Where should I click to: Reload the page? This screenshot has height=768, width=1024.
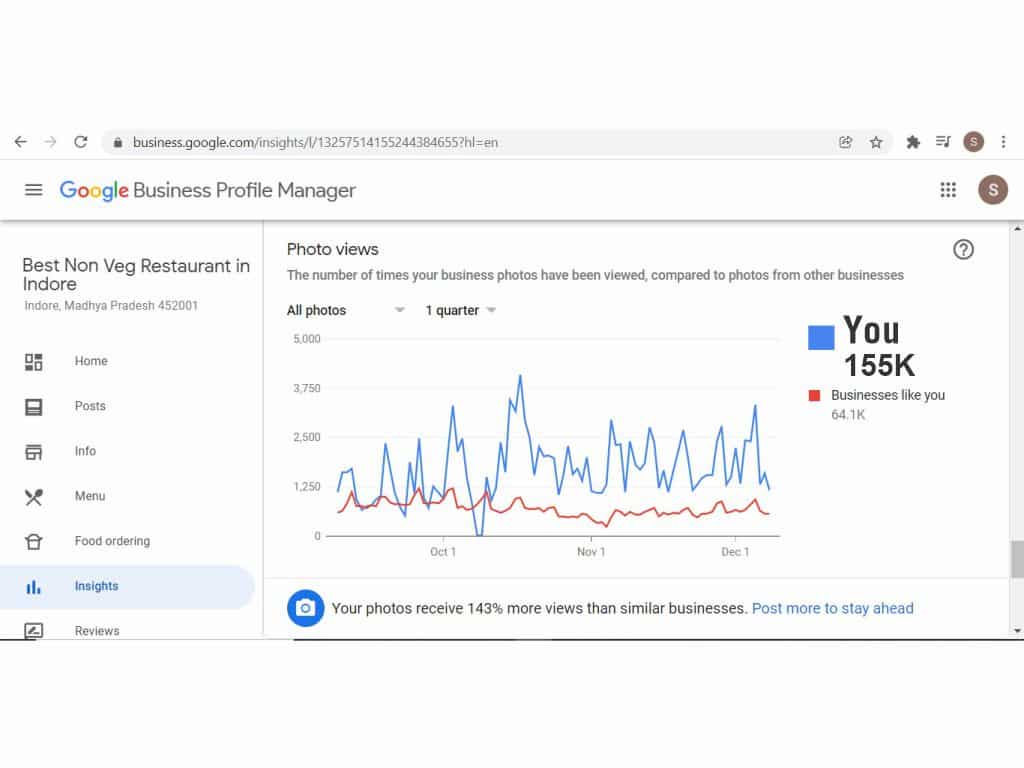click(81, 142)
